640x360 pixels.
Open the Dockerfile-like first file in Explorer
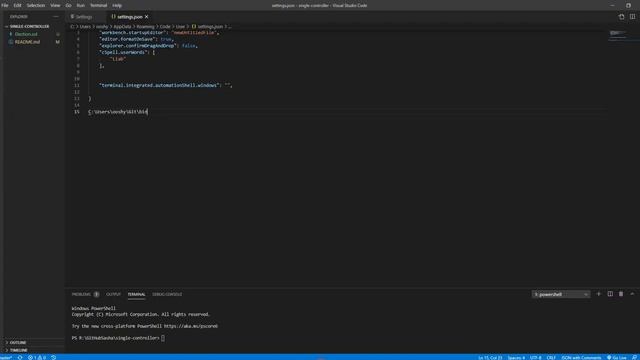coord(26,34)
